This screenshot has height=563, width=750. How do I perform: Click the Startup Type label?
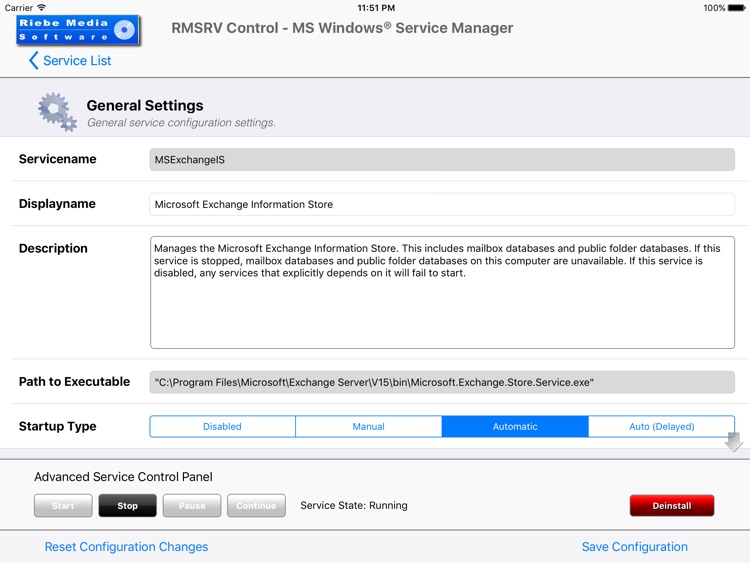click(57, 426)
